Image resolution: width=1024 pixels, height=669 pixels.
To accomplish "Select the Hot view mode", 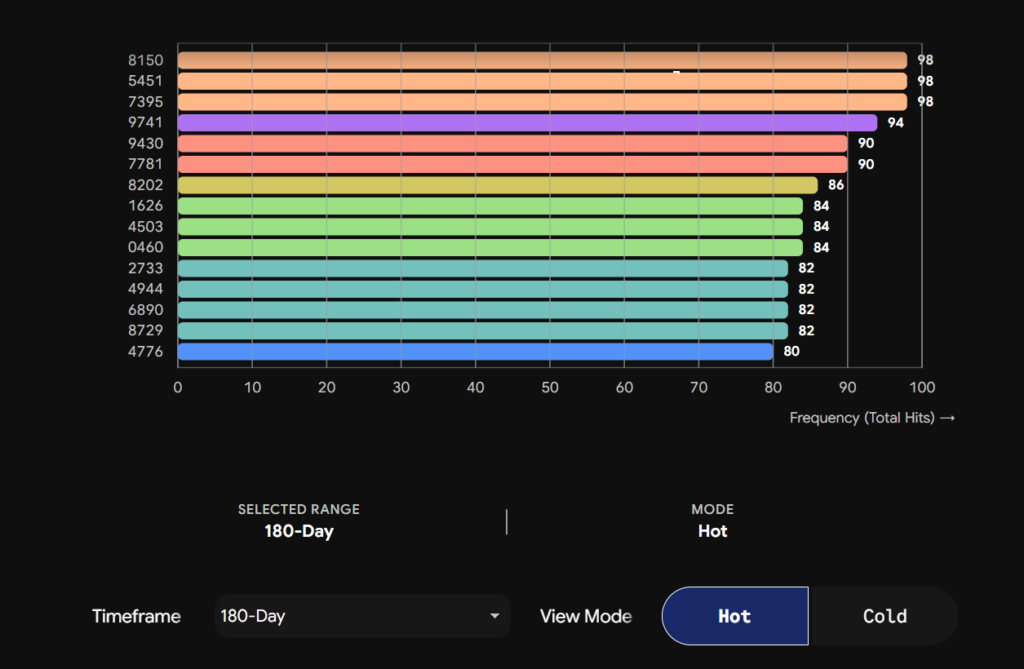I will coord(735,616).
